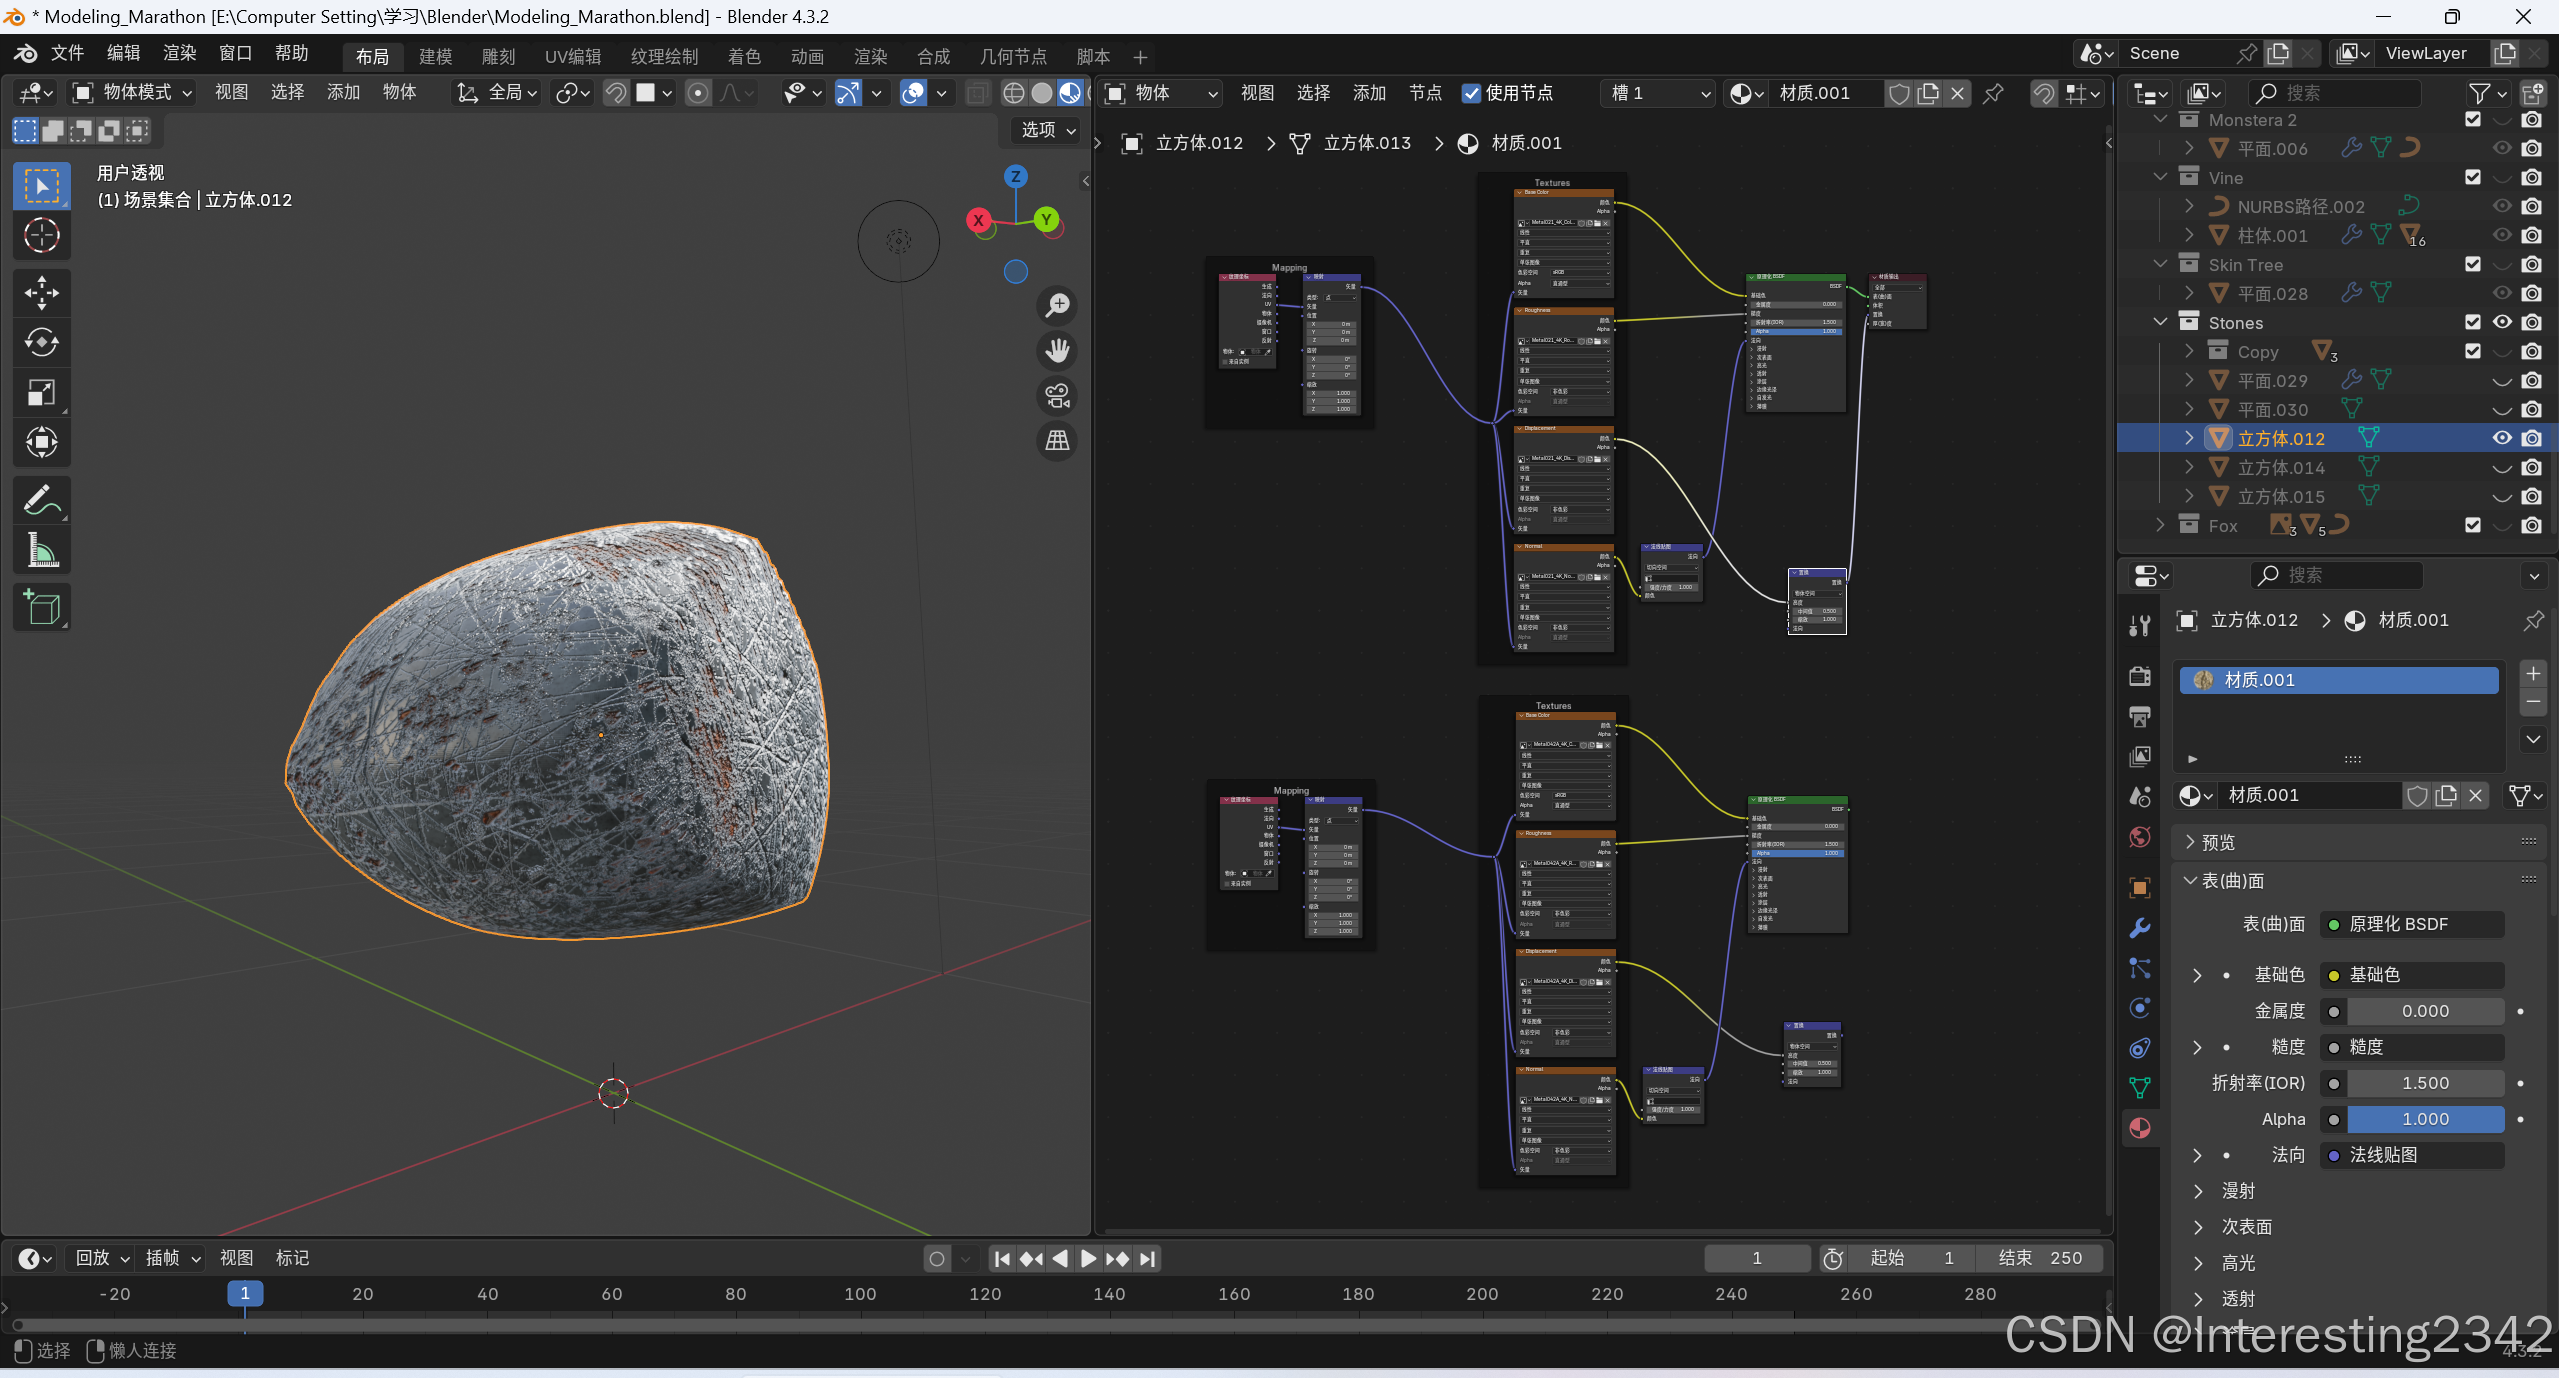Pin the node editor material
The height and width of the screenshot is (1378, 2559).
(1993, 93)
